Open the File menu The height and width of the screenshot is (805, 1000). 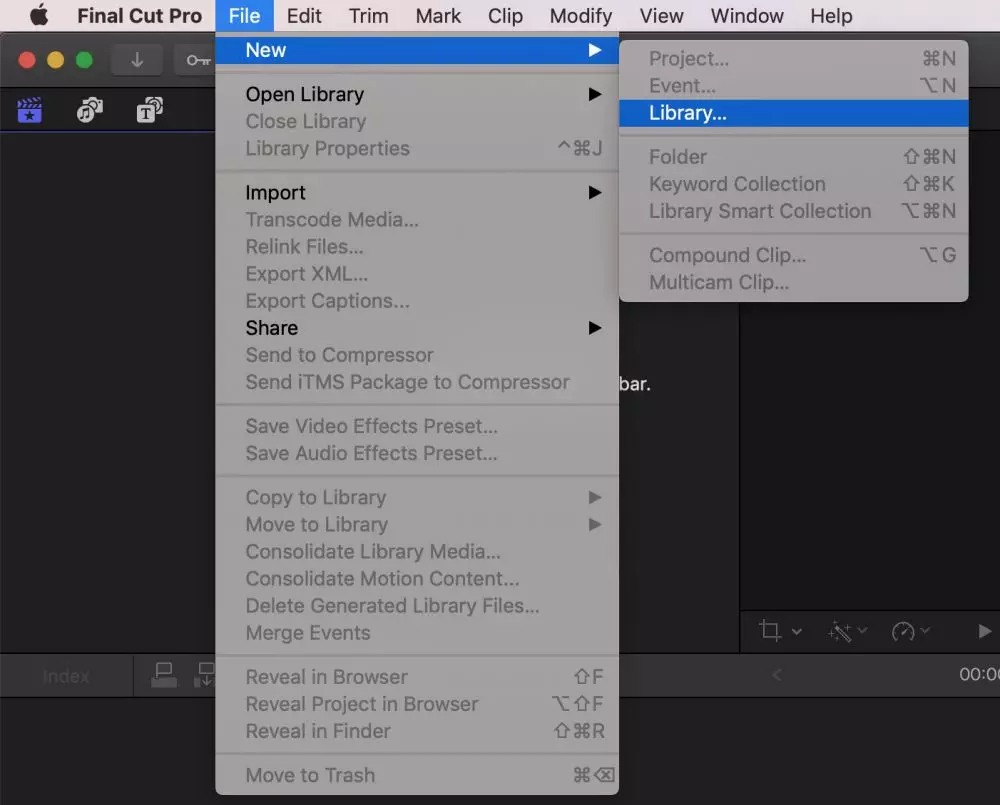click(244, 15)
